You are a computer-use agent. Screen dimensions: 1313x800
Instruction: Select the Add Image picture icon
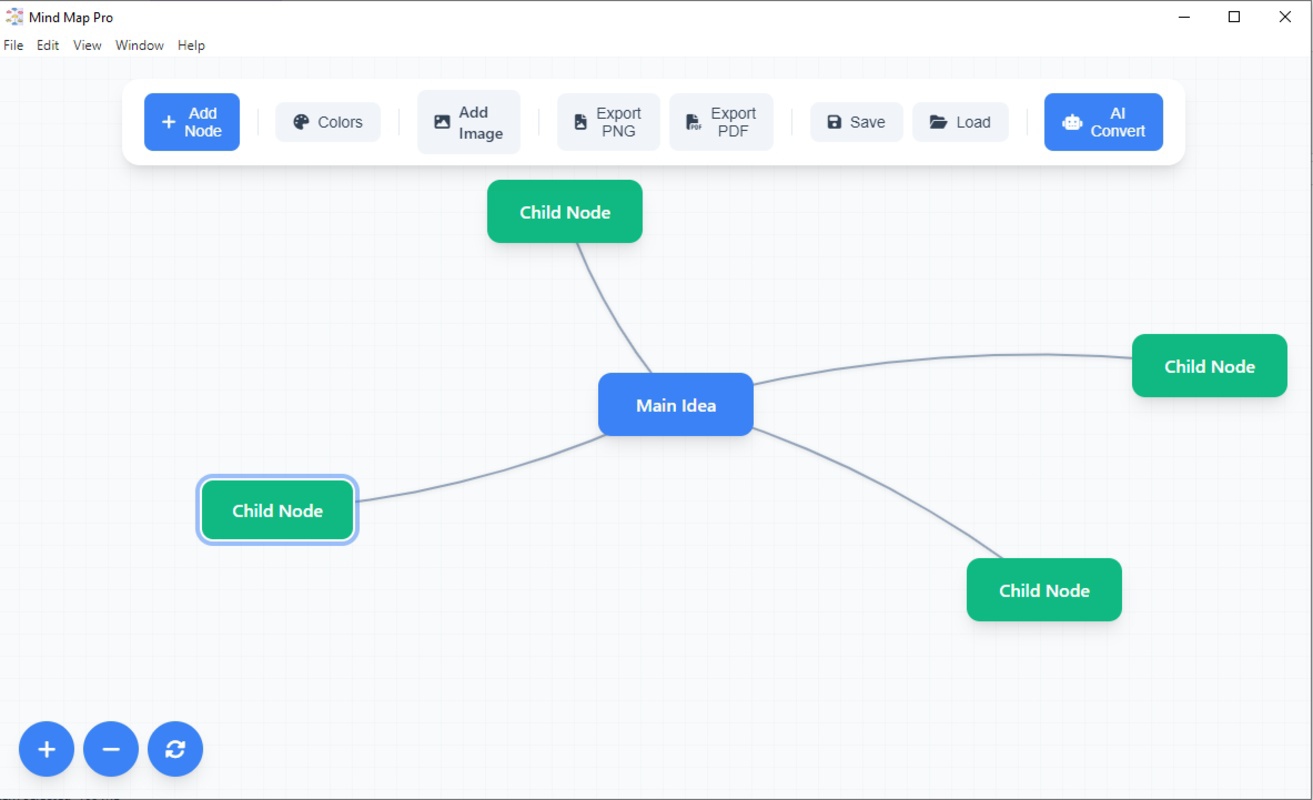pos(442,120)
